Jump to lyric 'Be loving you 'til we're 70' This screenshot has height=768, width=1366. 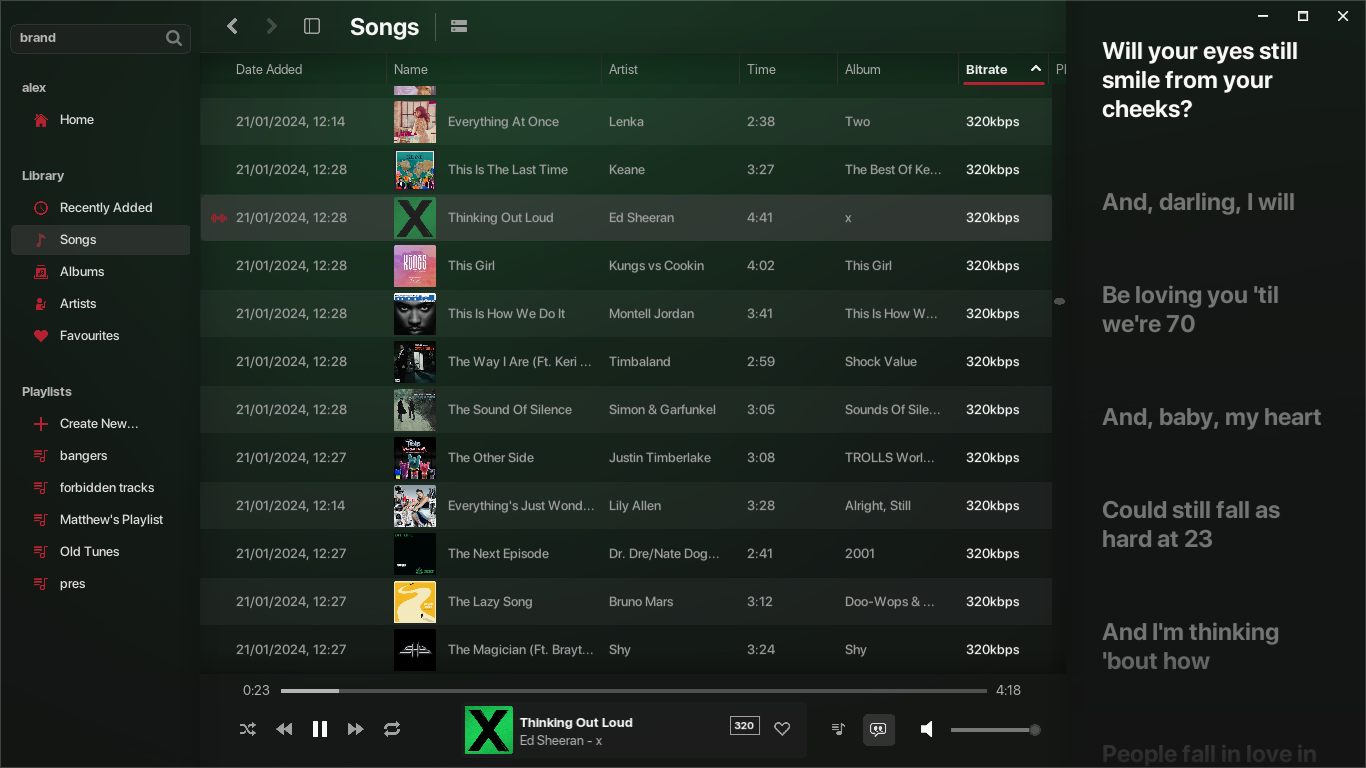click(x=1190, y=310)
